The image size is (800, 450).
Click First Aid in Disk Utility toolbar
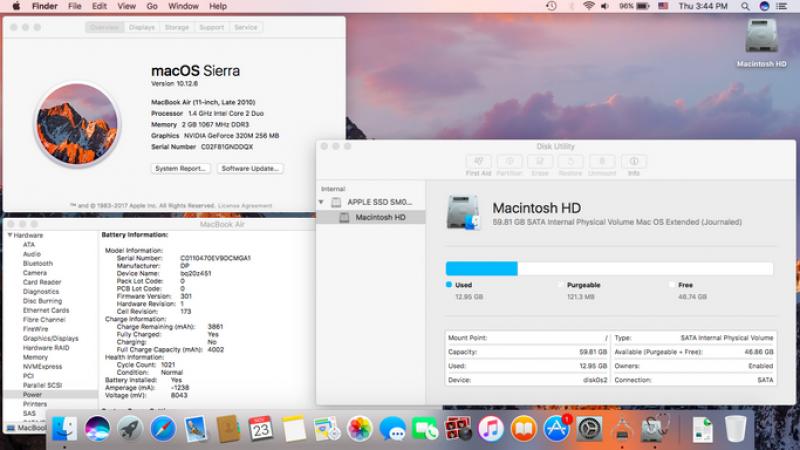478,166
